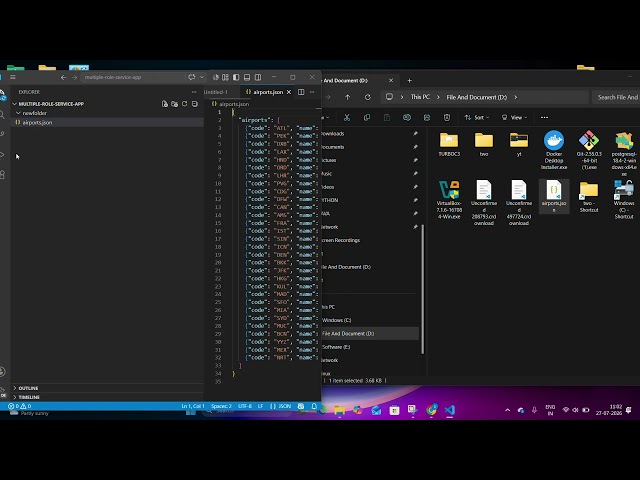The image size is (640, 480).
Task: Click This PC in the address breadcrumb
Action: [420, 97]
